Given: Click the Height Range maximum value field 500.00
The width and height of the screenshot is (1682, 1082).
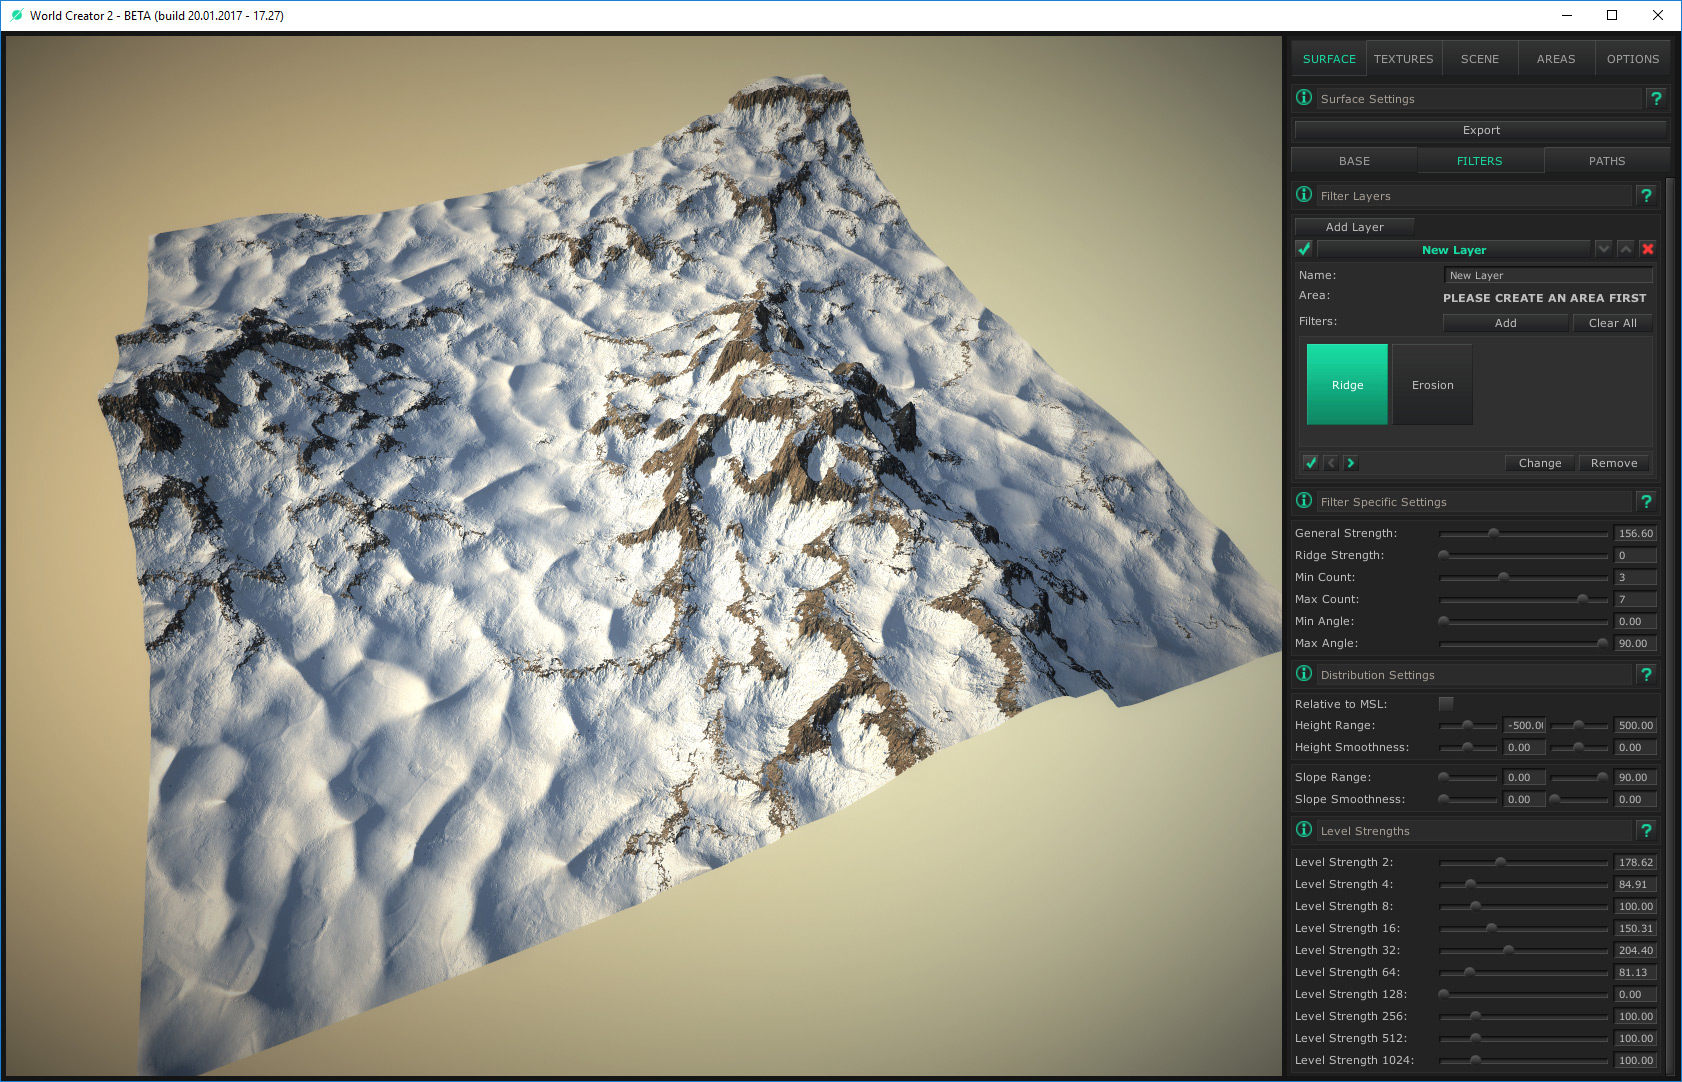Looking at the screenshot, I should [x=1635, y=726].
